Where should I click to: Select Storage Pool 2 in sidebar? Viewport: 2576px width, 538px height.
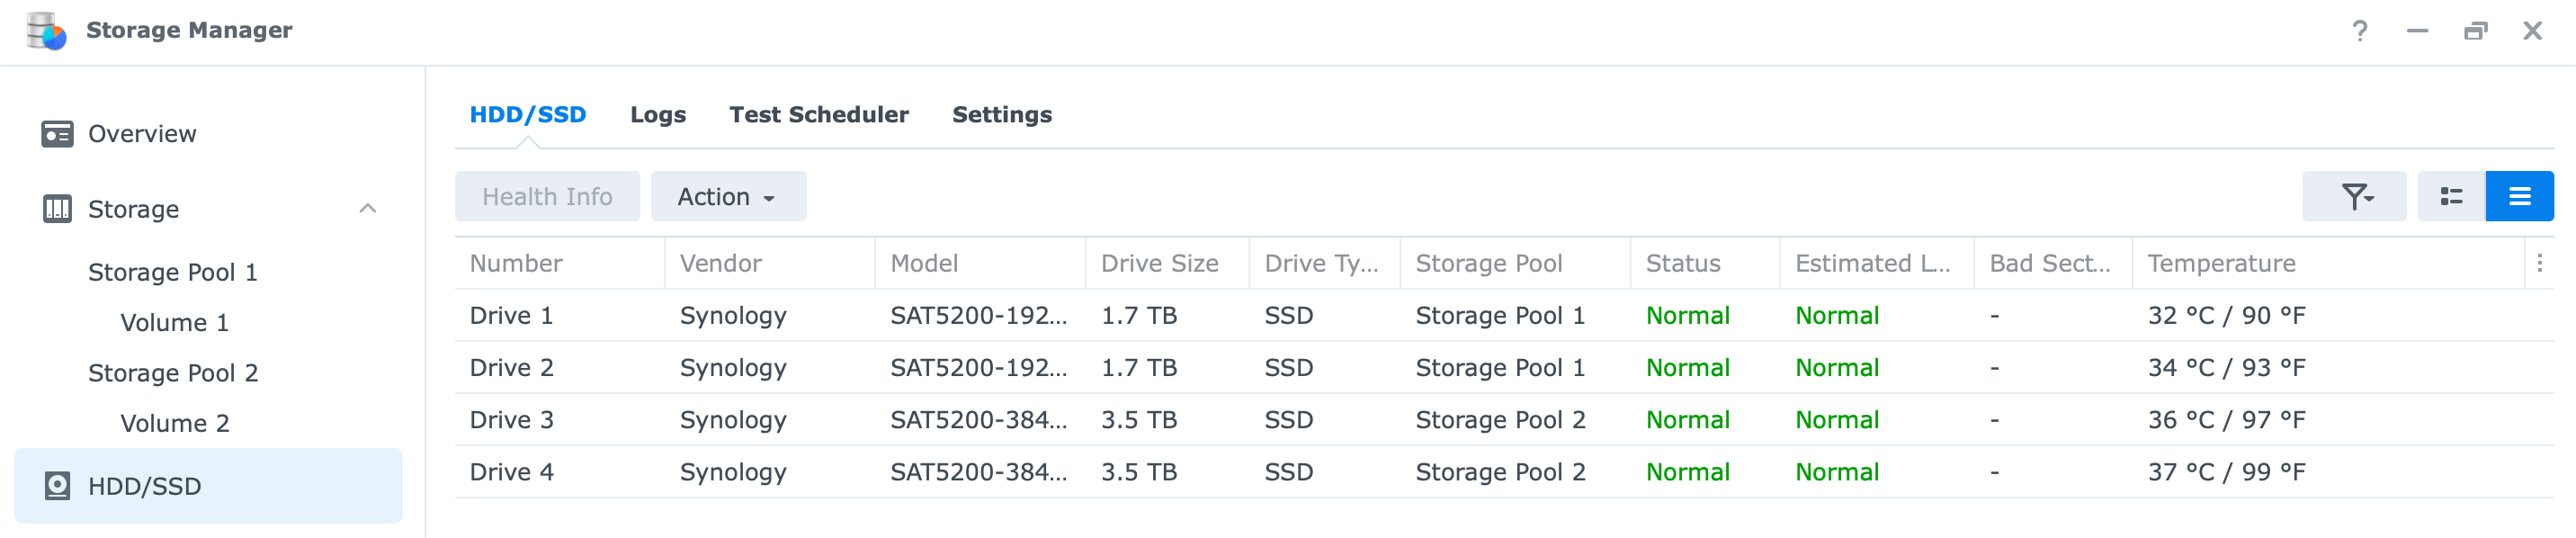pos(173,373)
